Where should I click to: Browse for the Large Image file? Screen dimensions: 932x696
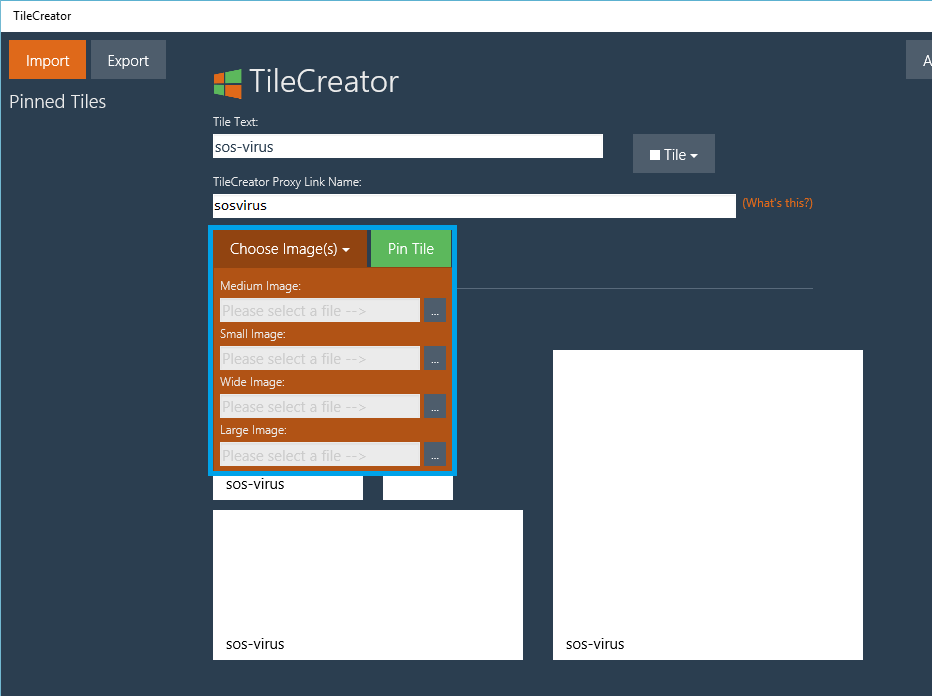pyautogui.click(x=434, y=454)
